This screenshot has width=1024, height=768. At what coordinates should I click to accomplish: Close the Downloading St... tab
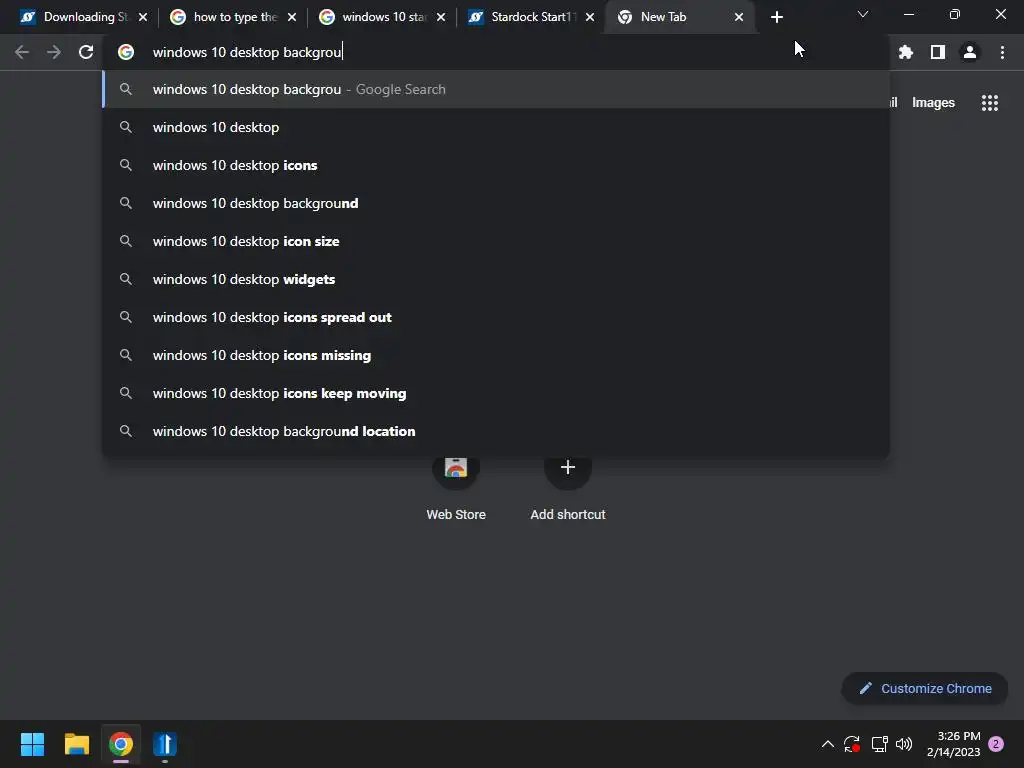(143, 17)
